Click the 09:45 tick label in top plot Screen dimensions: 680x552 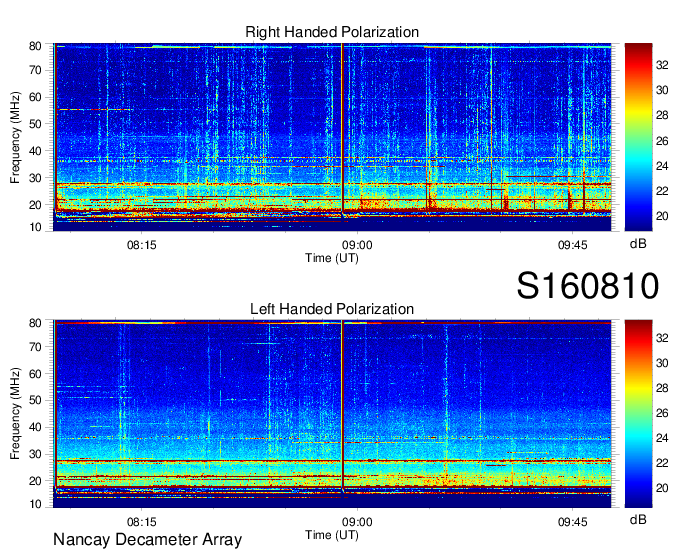click(x=572, y=245)
